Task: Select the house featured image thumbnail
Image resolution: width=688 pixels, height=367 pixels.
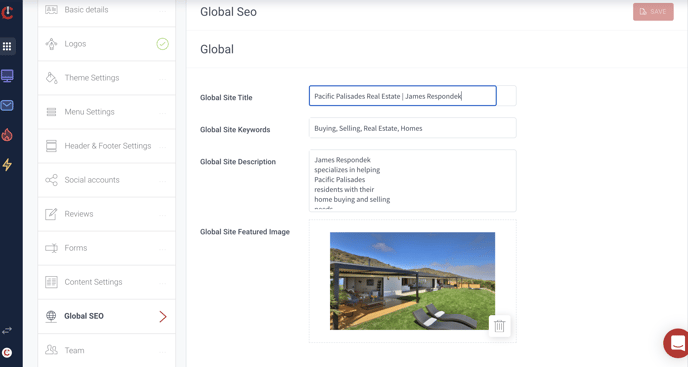Action: click(x=412, y=281)
